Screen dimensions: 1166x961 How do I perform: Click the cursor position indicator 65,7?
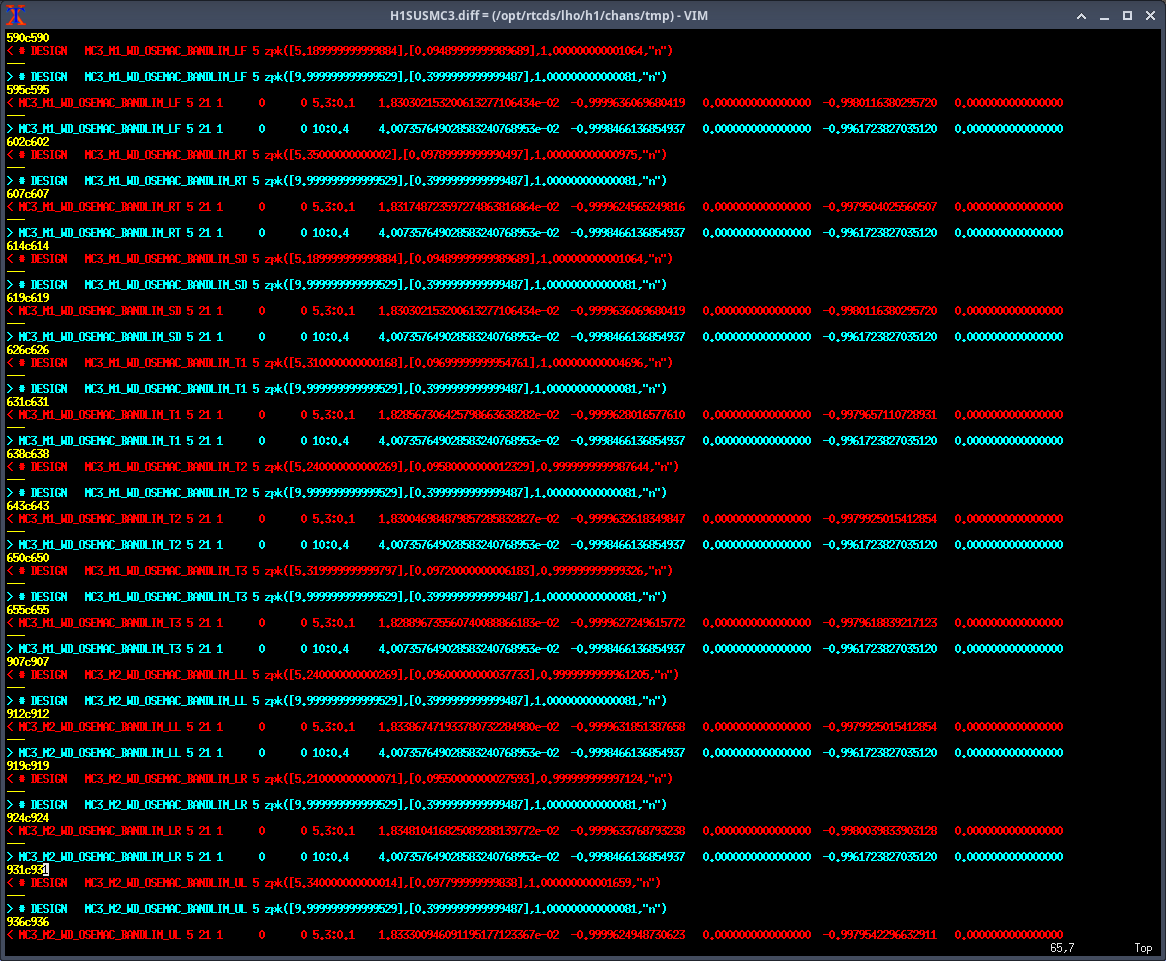pyautogui.click(x=1063, y=948)
